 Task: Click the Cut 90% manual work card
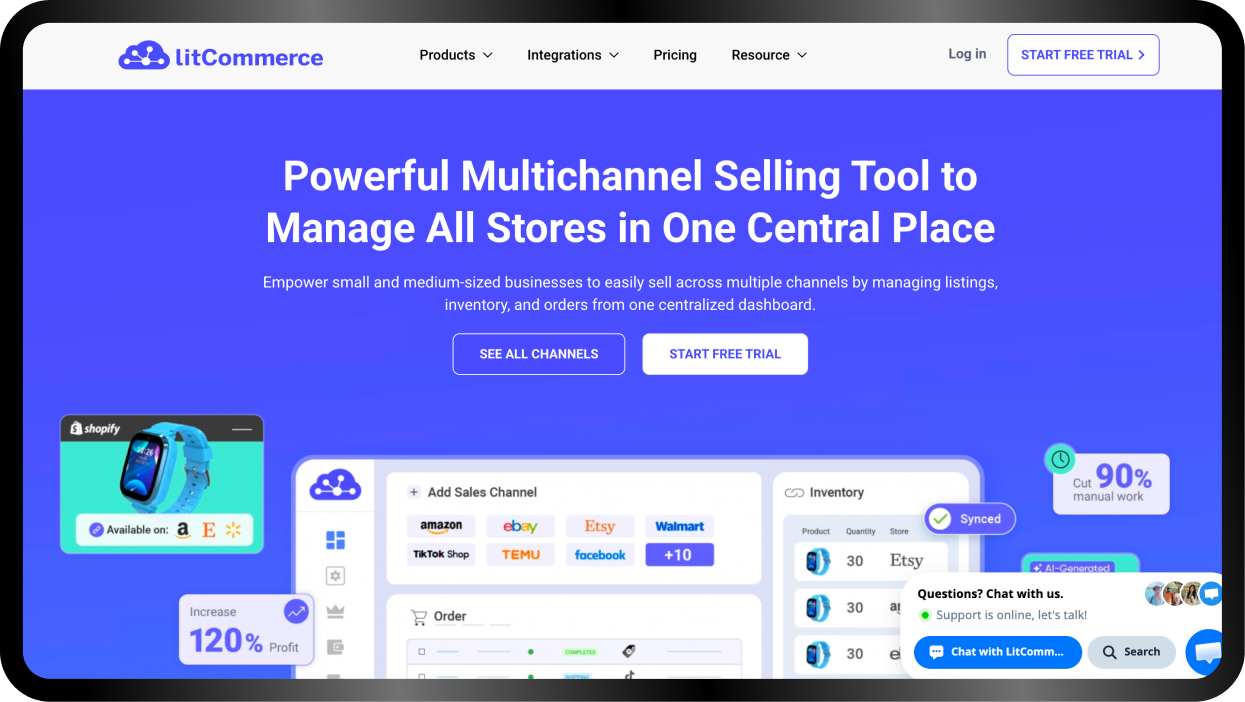point(1111,484)
